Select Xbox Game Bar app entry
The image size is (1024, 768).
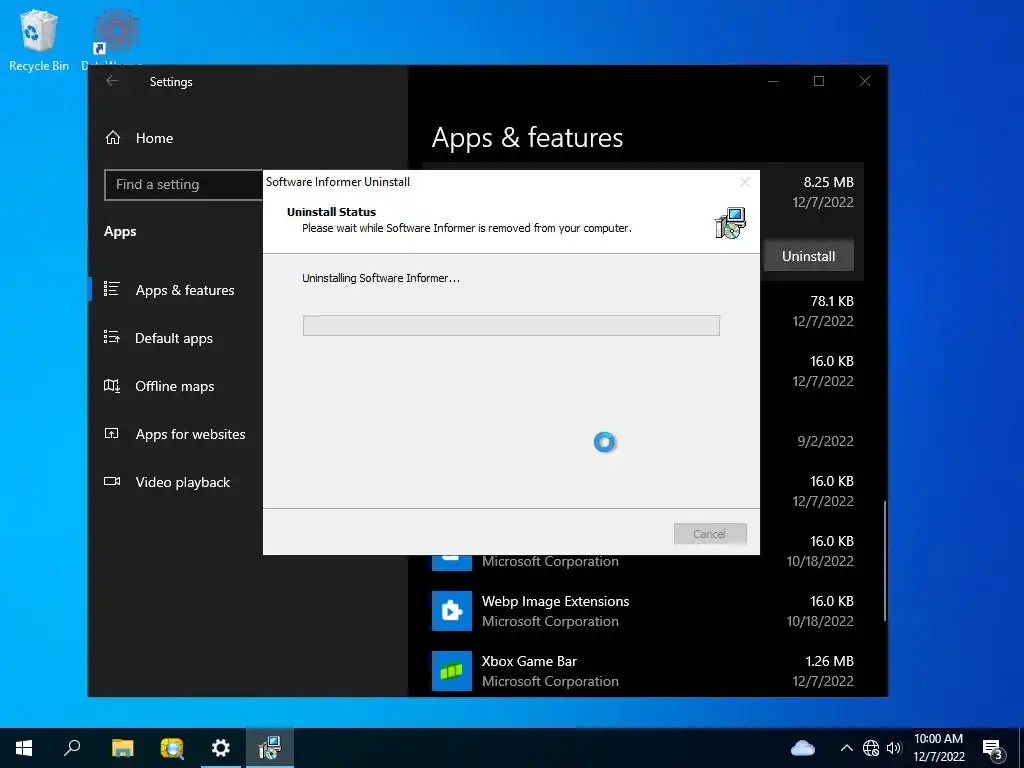point(643,671)
